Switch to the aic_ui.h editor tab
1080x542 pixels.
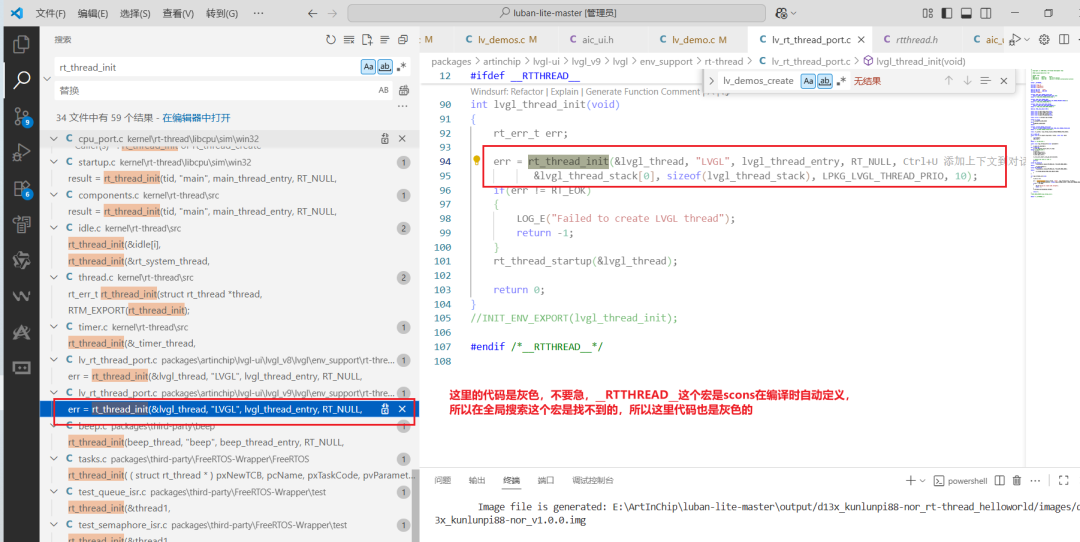pos(595,40)
